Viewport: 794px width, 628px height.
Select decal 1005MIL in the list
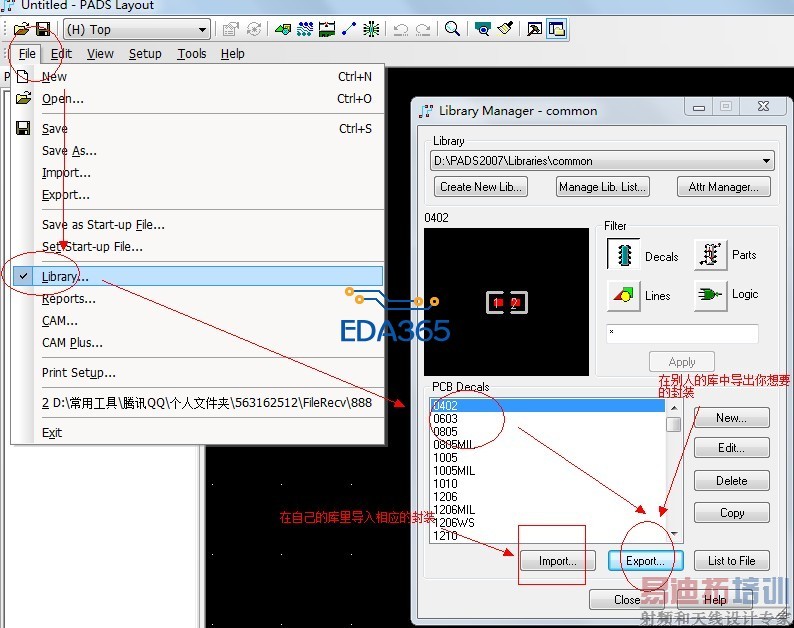pyautogui.click(x=547, y=471)
